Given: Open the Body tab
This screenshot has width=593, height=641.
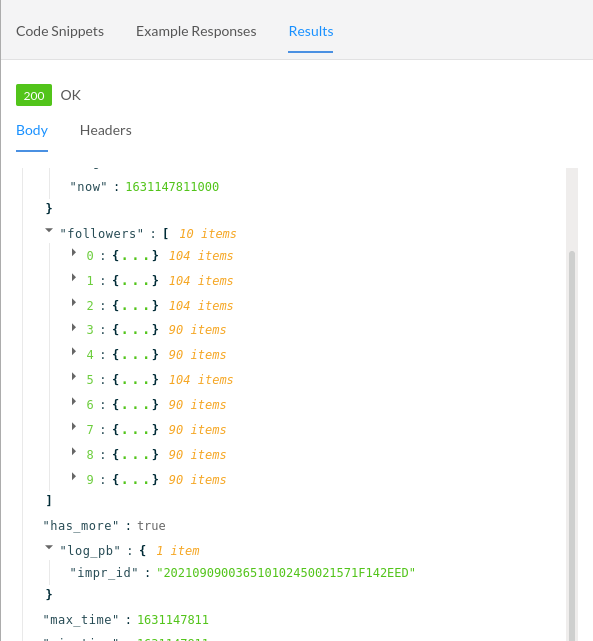Looking at the screenshot, I should point(32,130).
